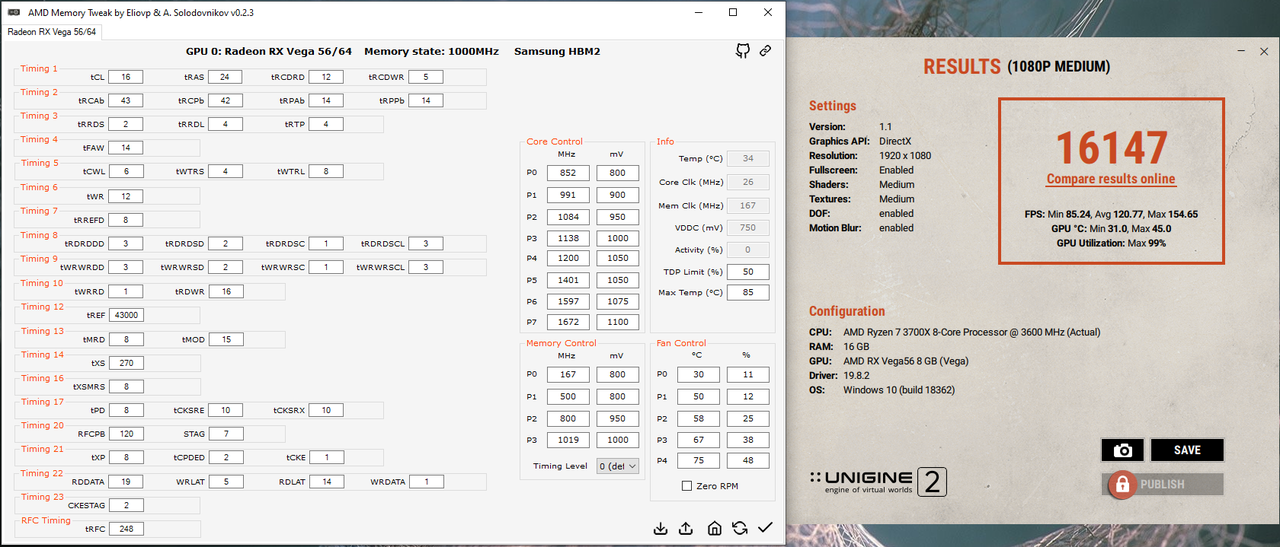Click the refresh values icon

[x=740, y=528]
